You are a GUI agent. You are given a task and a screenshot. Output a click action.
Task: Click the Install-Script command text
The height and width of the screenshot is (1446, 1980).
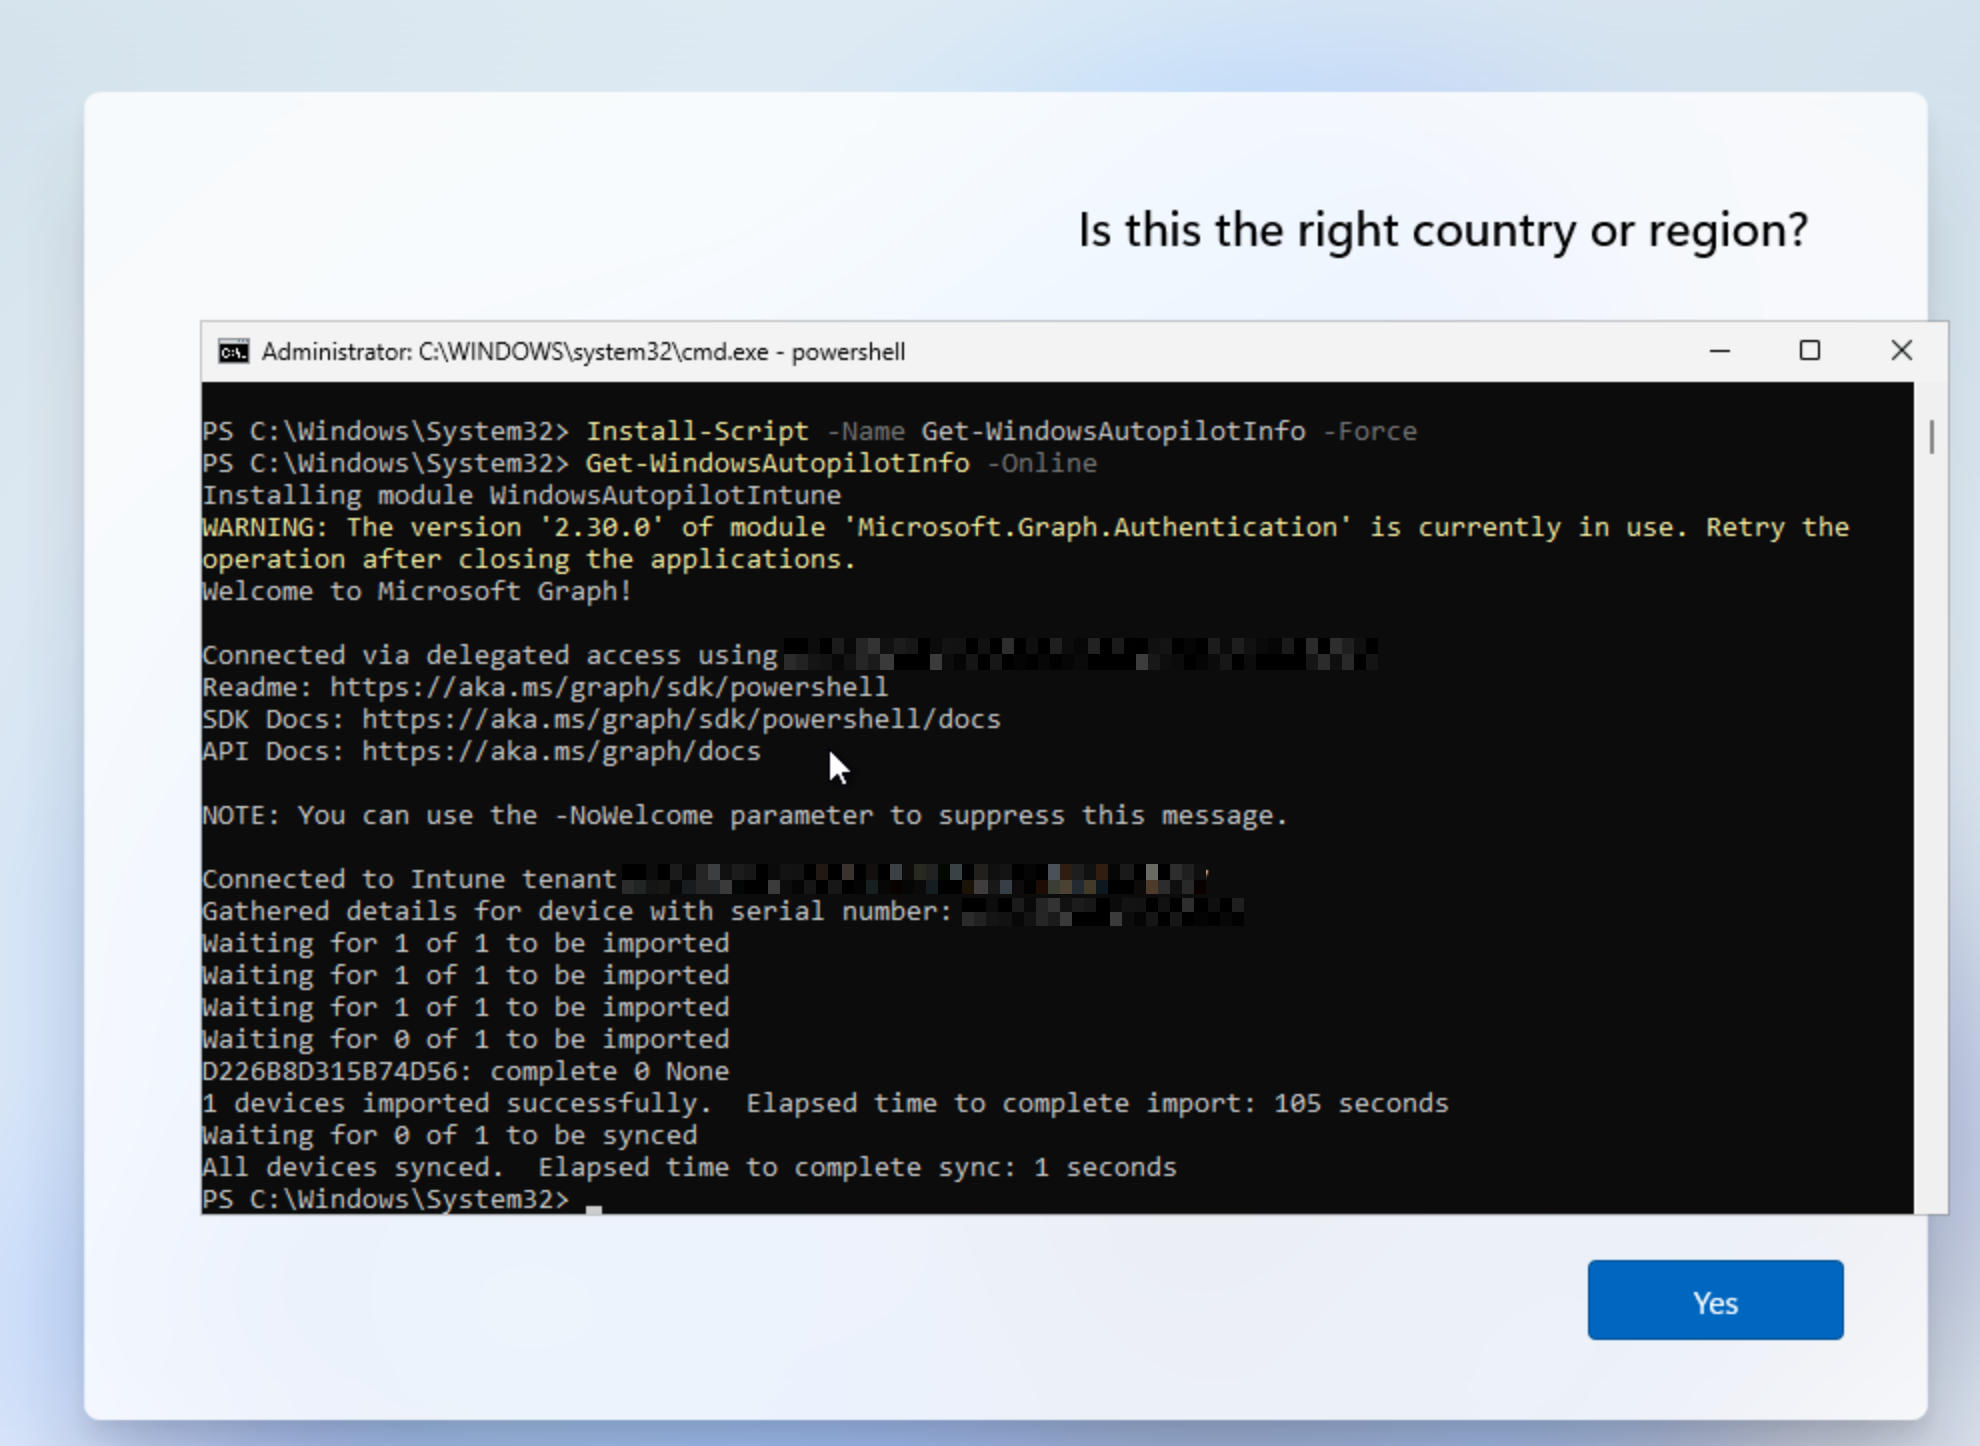point(697,430)
